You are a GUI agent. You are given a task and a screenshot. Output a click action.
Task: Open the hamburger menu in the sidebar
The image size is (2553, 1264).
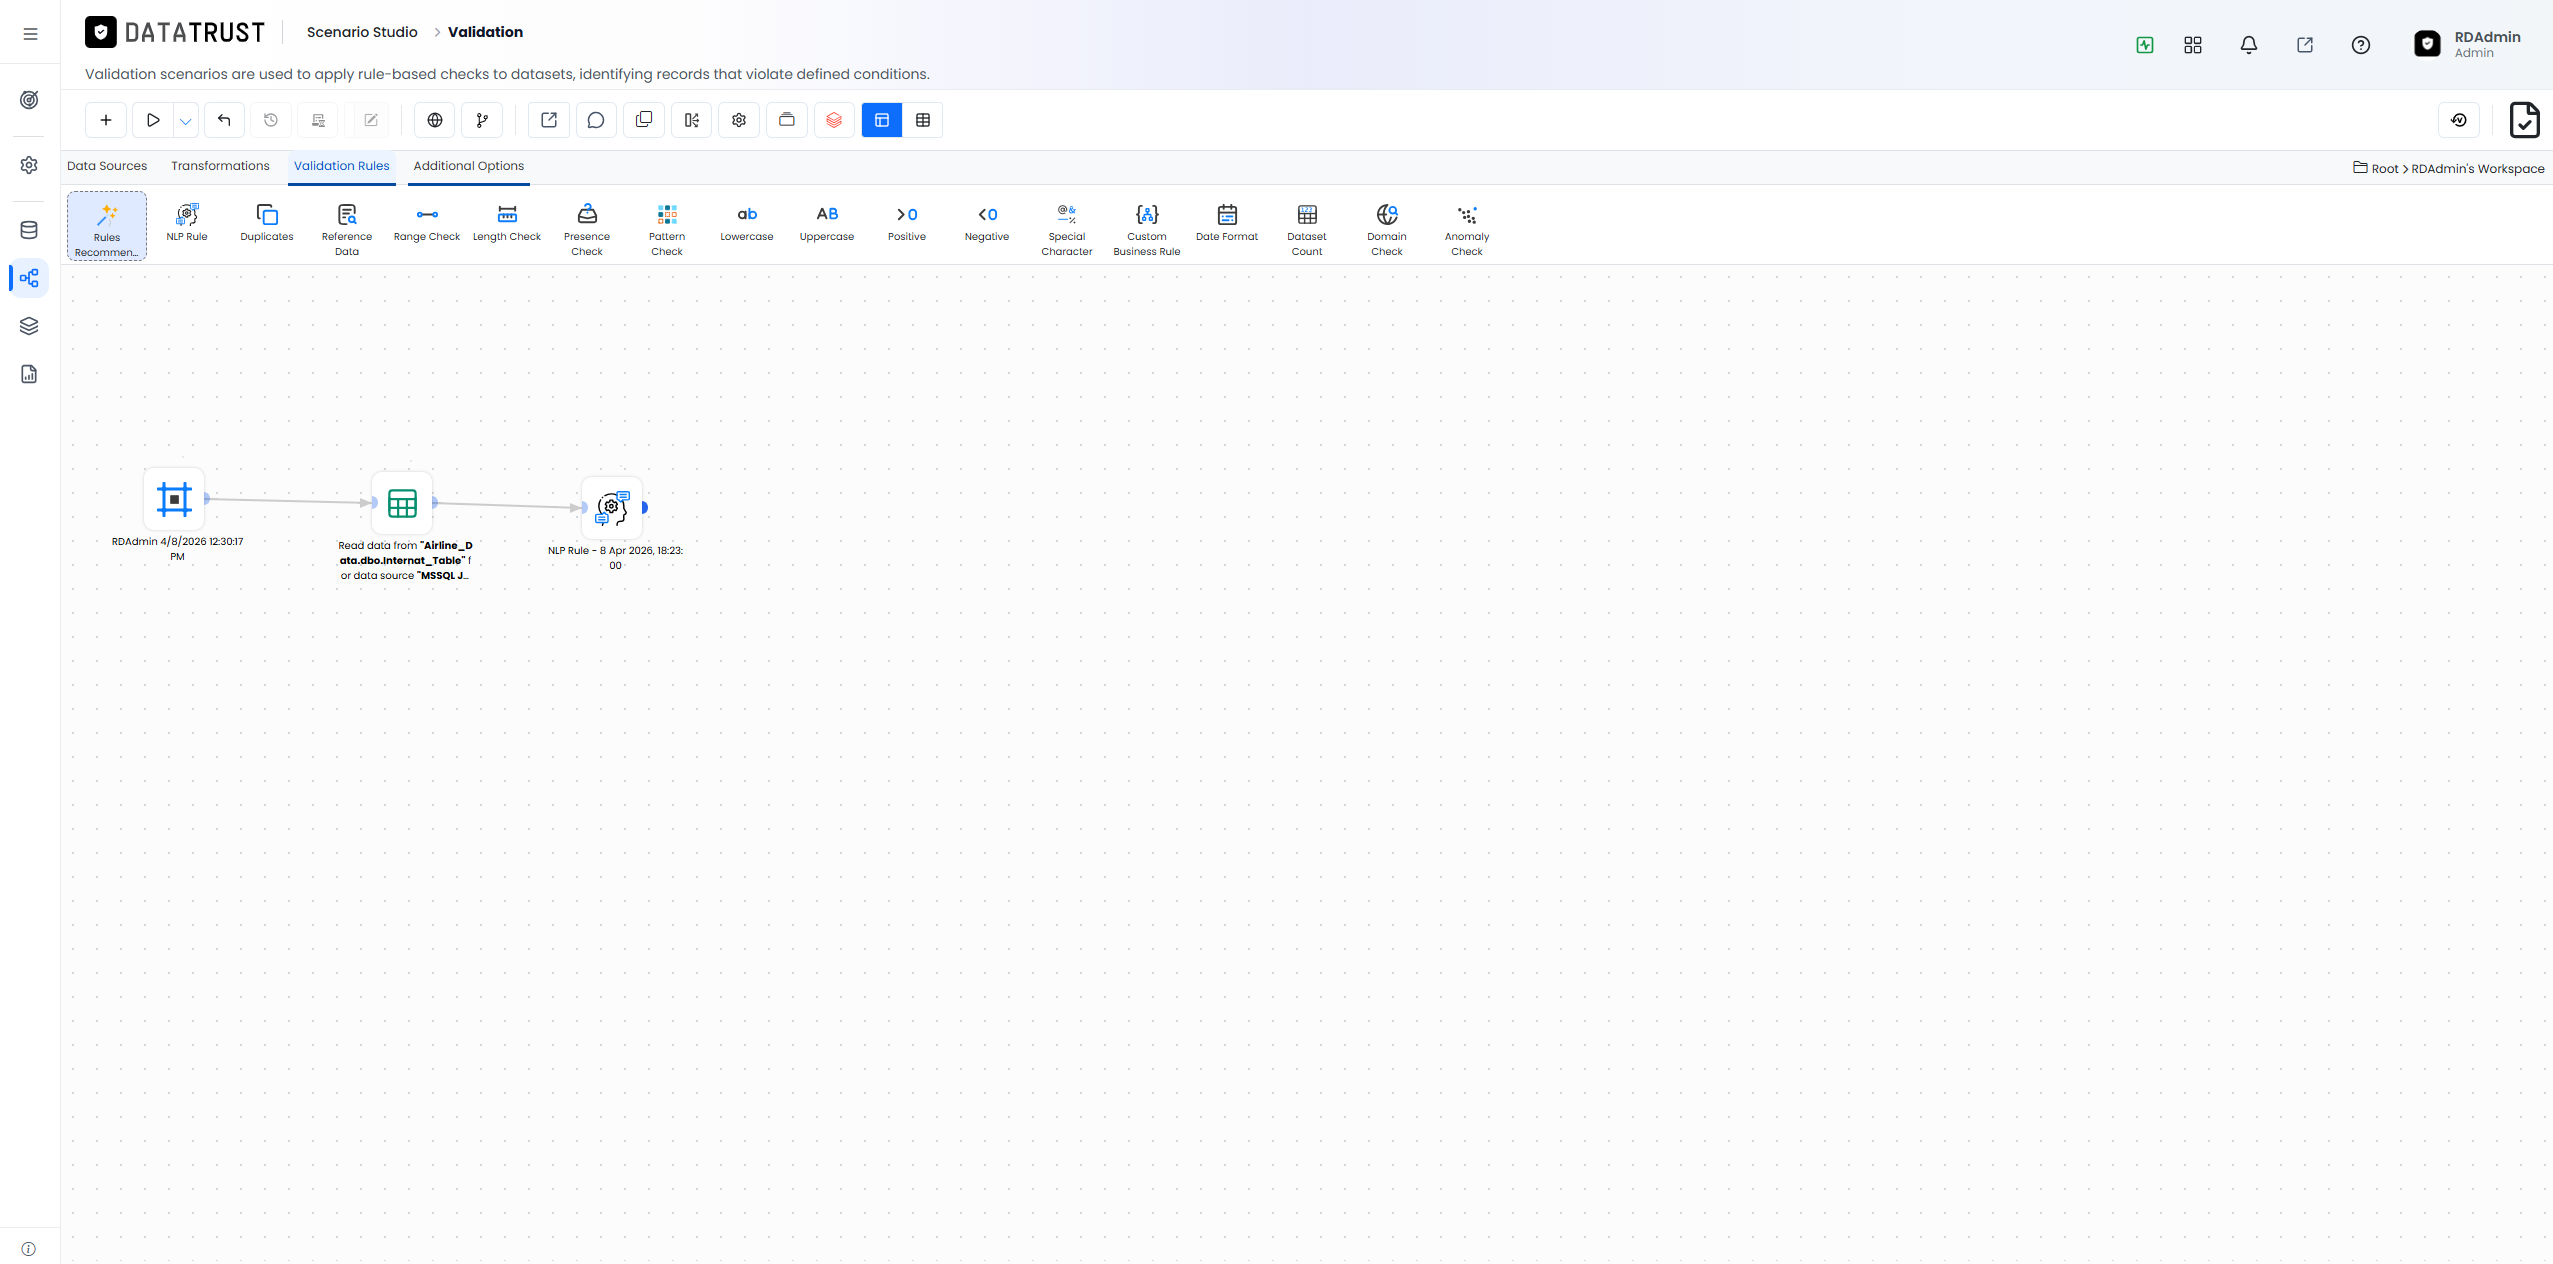click(x=30, y=34)
